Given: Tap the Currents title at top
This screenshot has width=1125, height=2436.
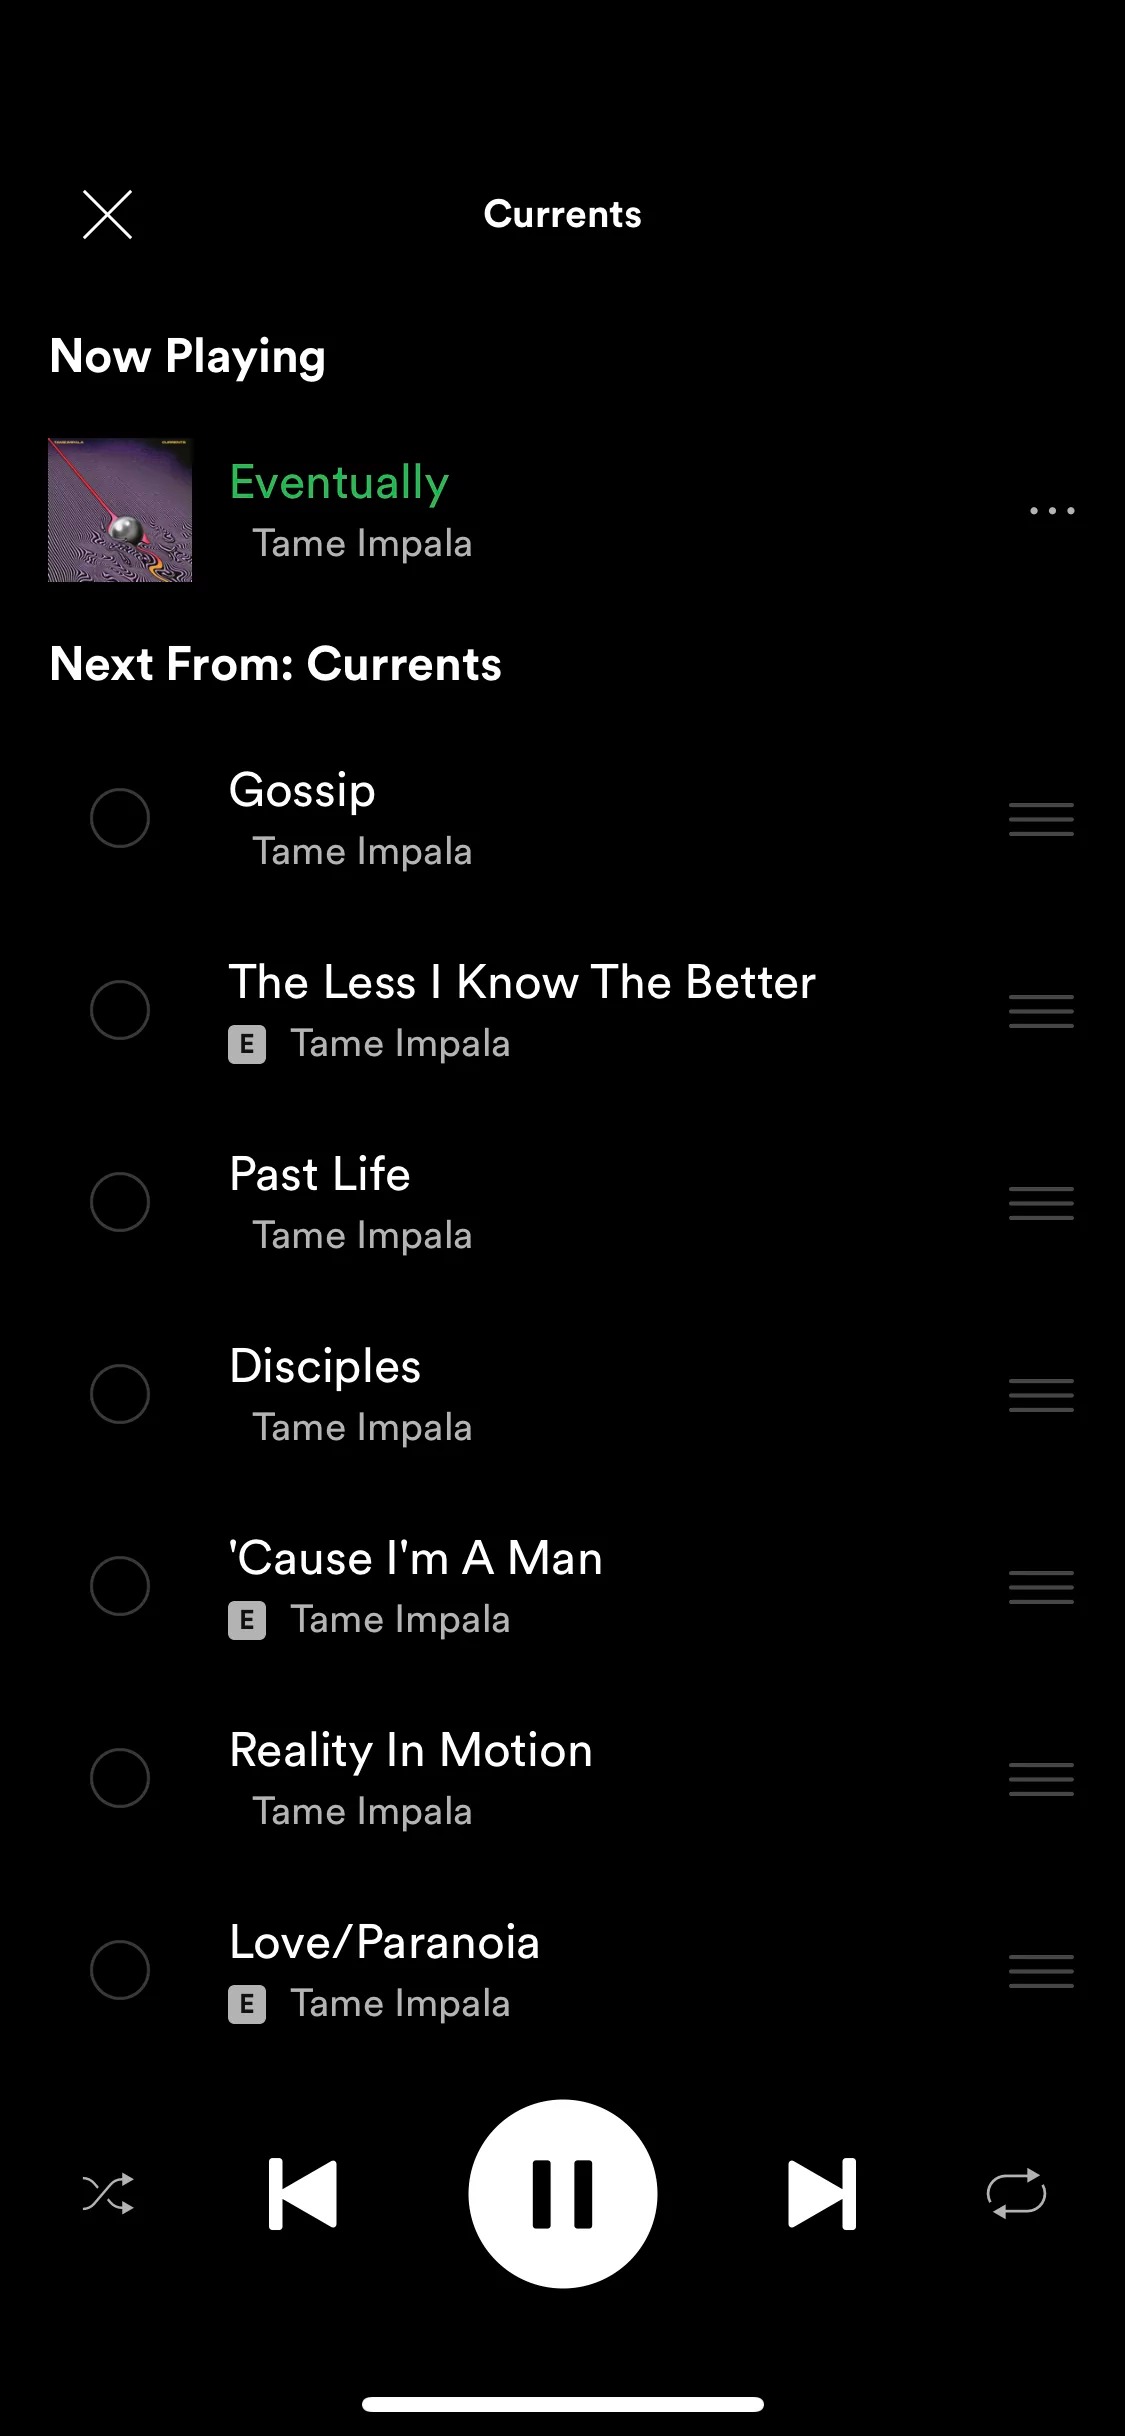Looking at the screenshot, I should [562, 214].
